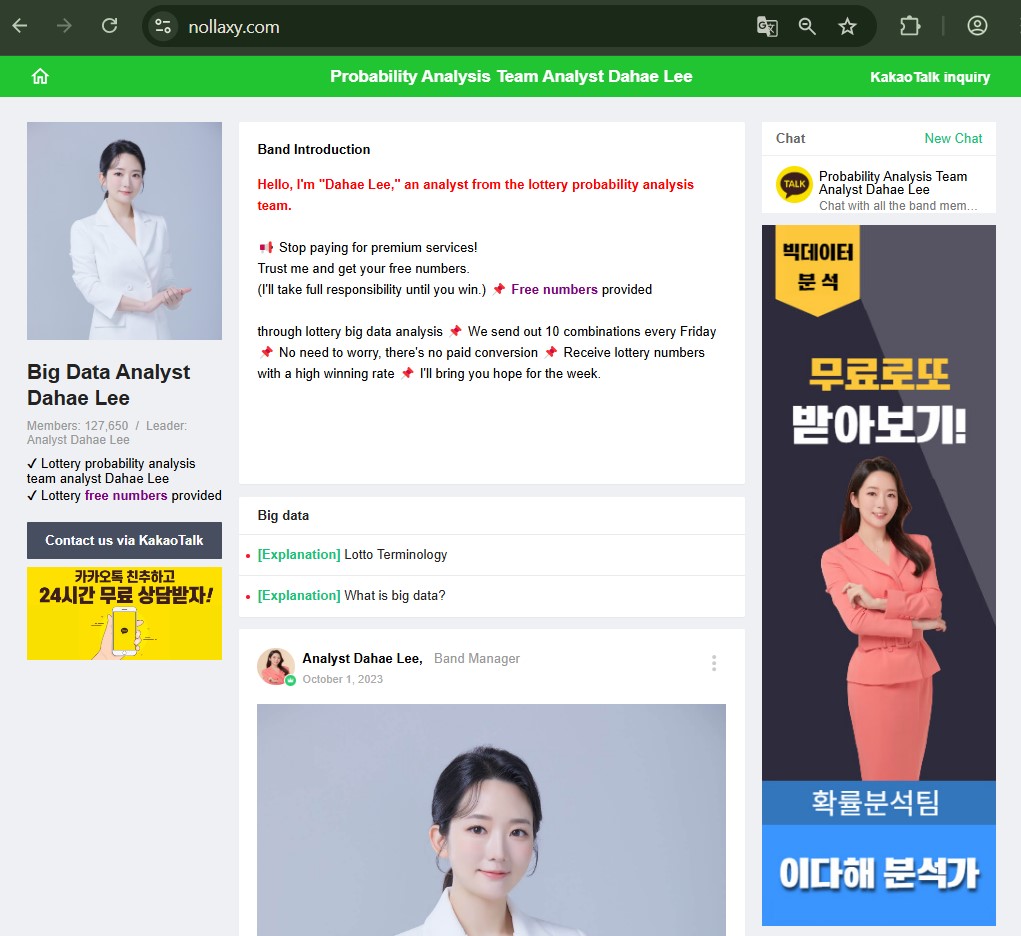Image resolution: width=1021 pixels, height=936 pixels.
Task: Click the zoom magnifier icon in address bar
Action: point(807,27)
